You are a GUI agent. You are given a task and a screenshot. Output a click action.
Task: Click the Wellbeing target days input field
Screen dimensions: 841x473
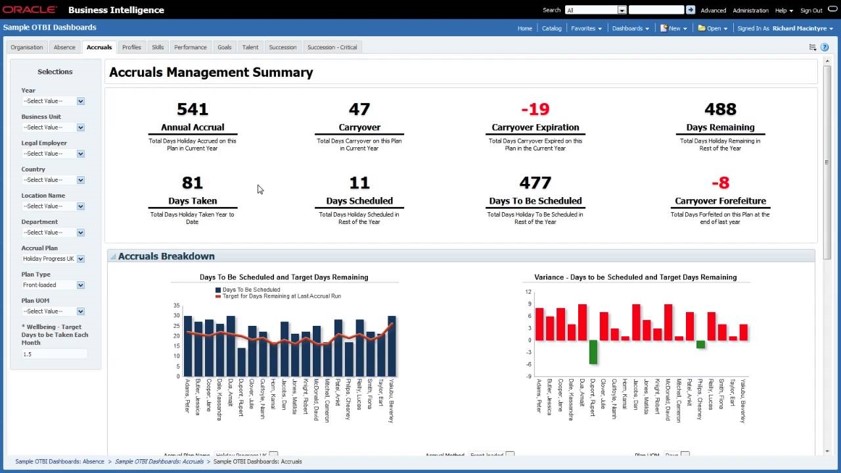[54, 354]
